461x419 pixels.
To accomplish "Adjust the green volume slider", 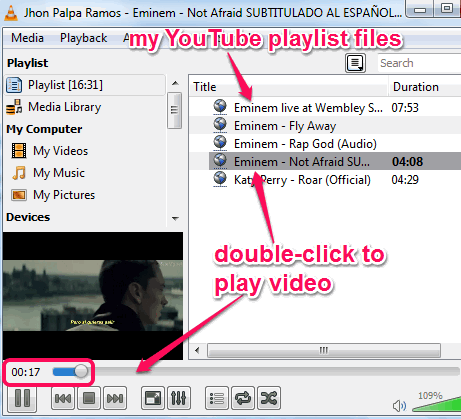I will [x=437, y=405].
